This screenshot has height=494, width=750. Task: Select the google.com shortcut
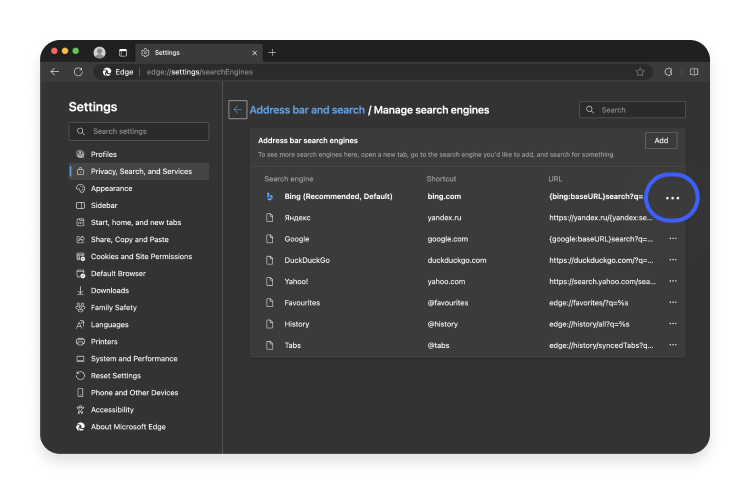coord(448,239)
